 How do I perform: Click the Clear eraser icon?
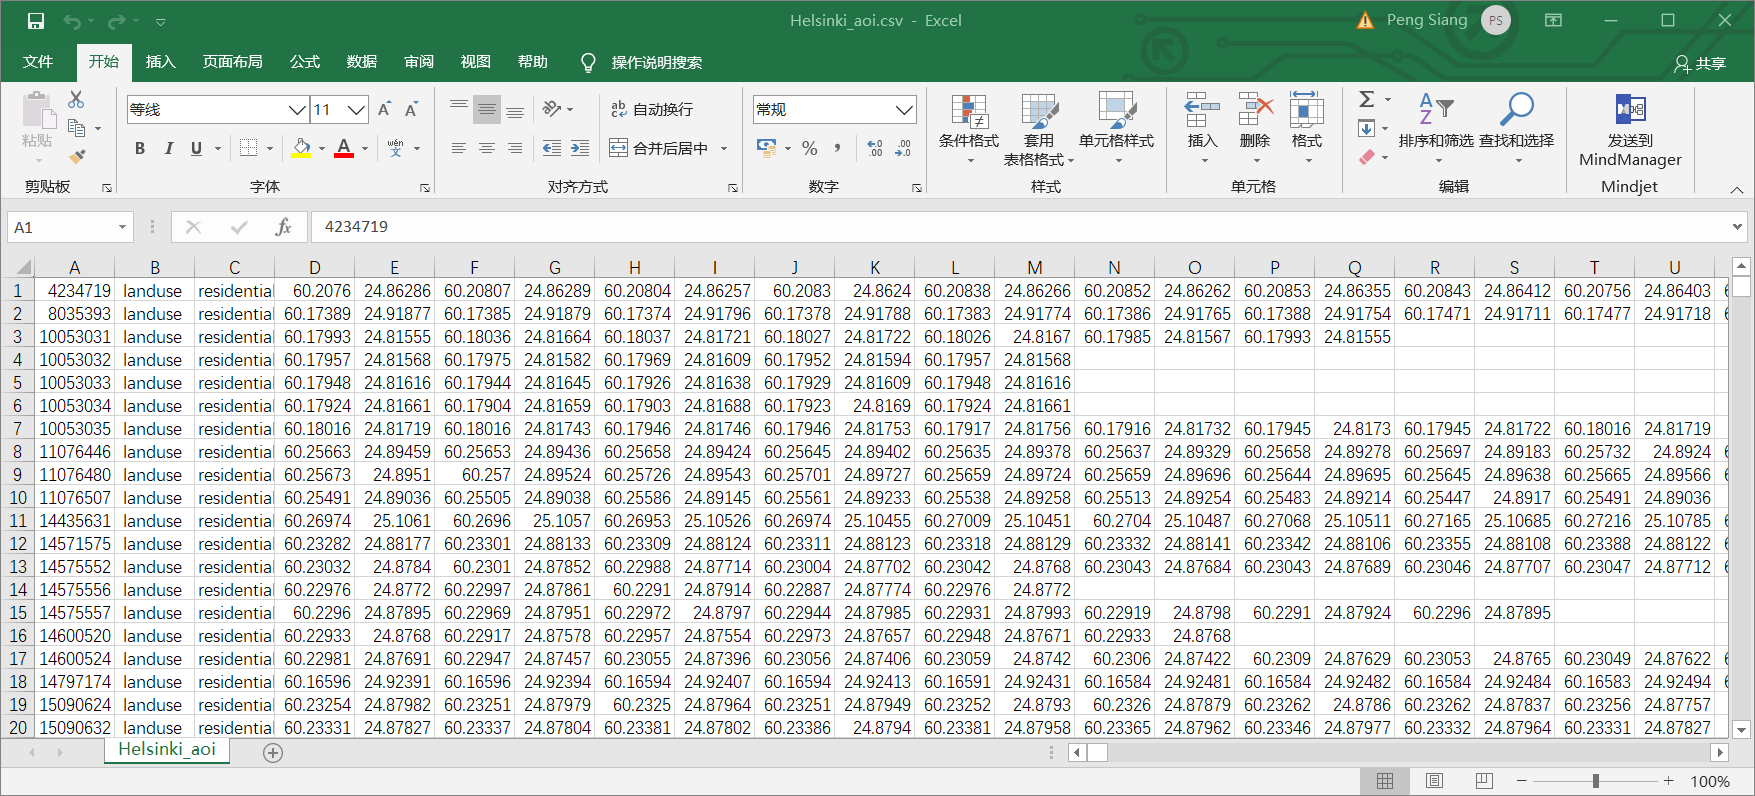click(x=1367, y=157)
